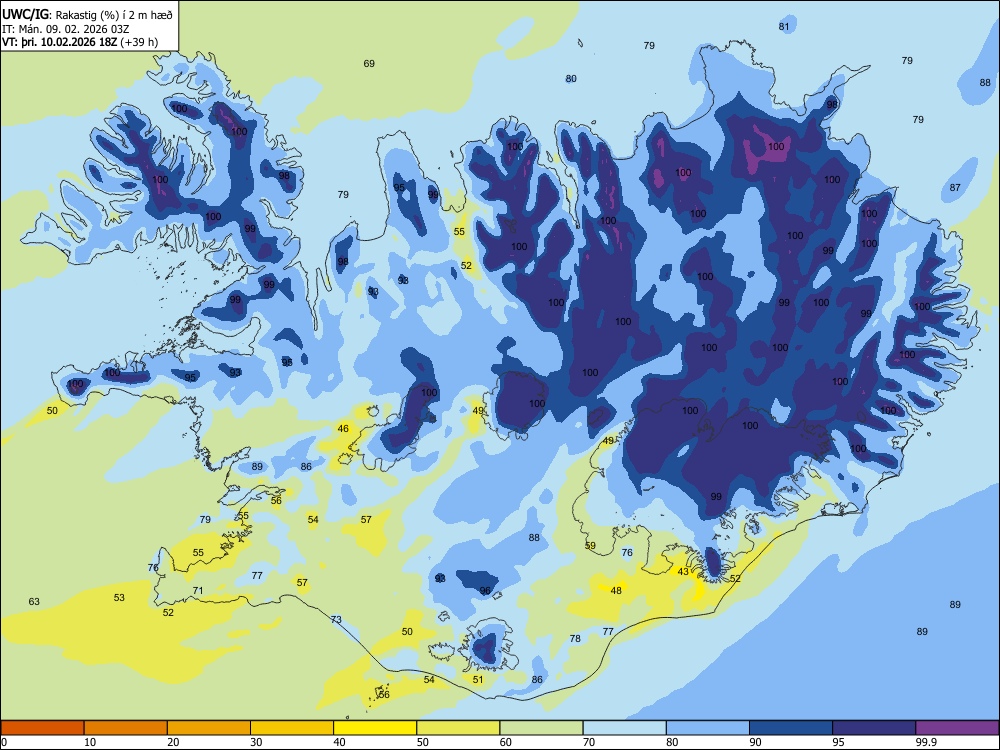Click the map value '51' near the south coast
This screenshot has width=1000, height=750.
[x=478, y=680]
